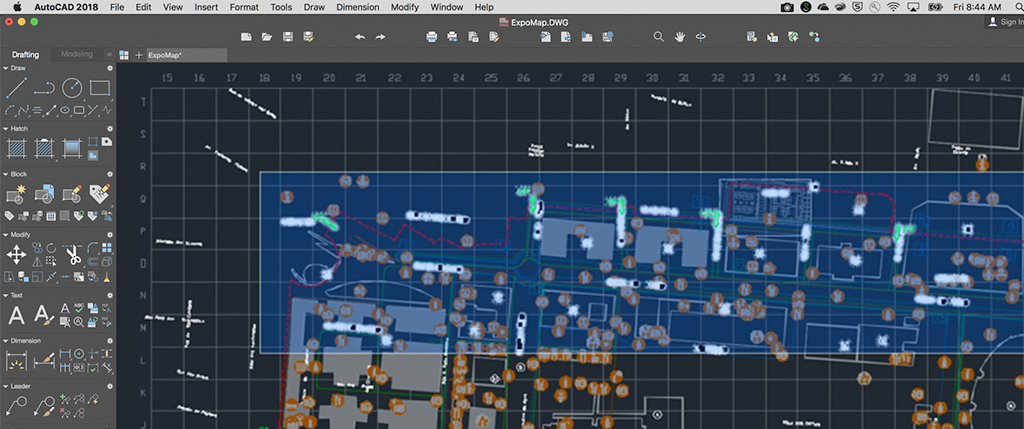
Task: Collapse the Draw panel section
Action: pos(5,68)
